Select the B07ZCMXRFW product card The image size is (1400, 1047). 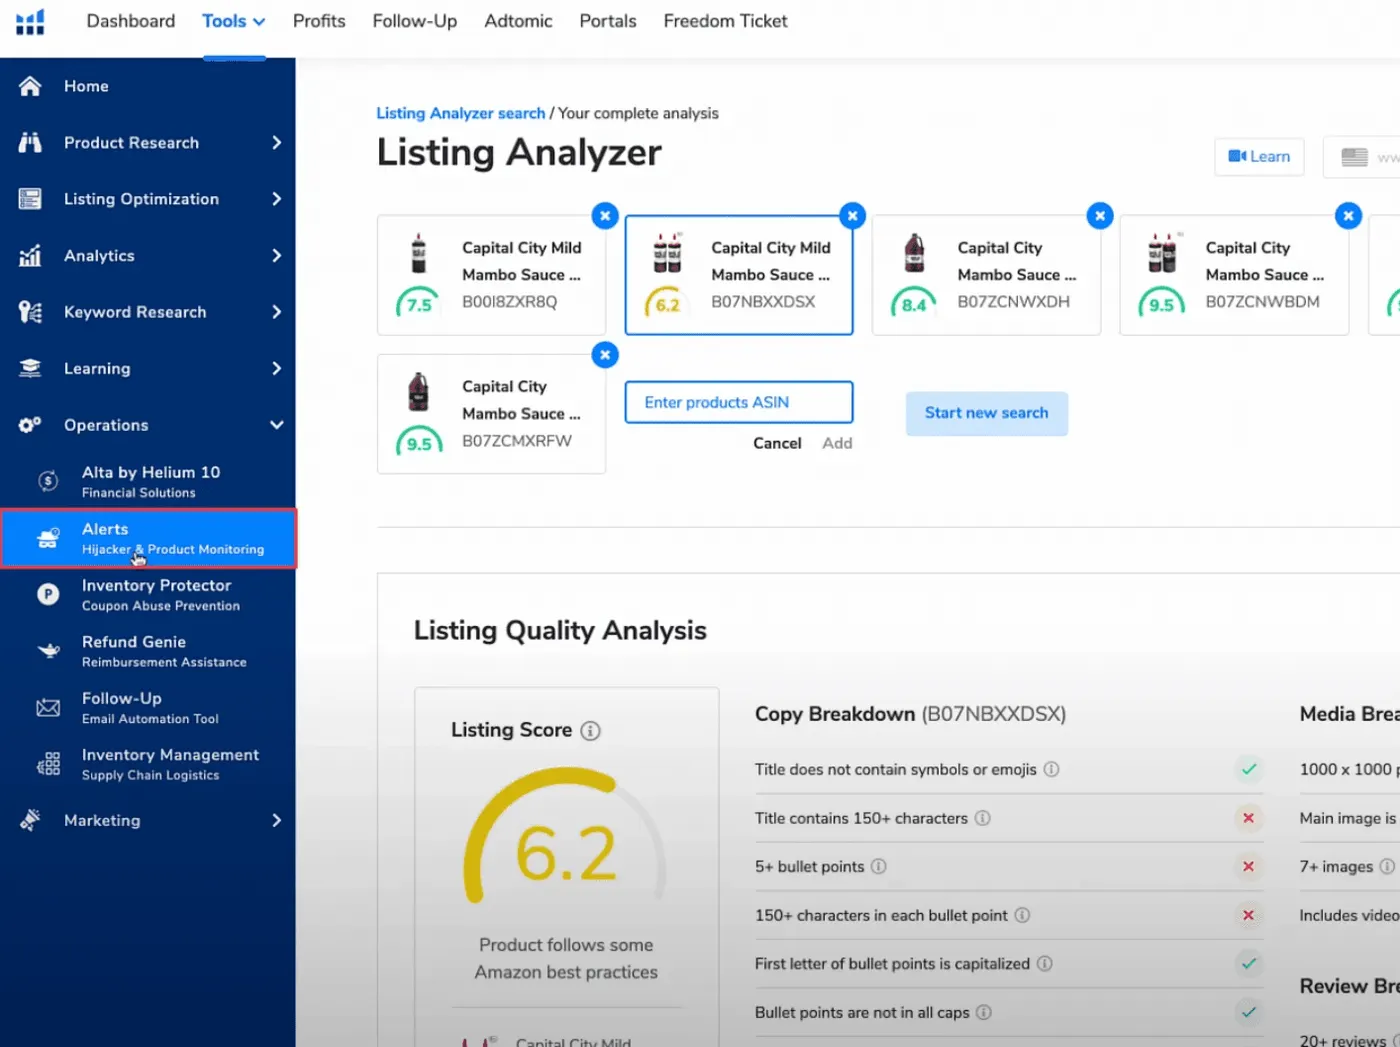pos(491,414)
